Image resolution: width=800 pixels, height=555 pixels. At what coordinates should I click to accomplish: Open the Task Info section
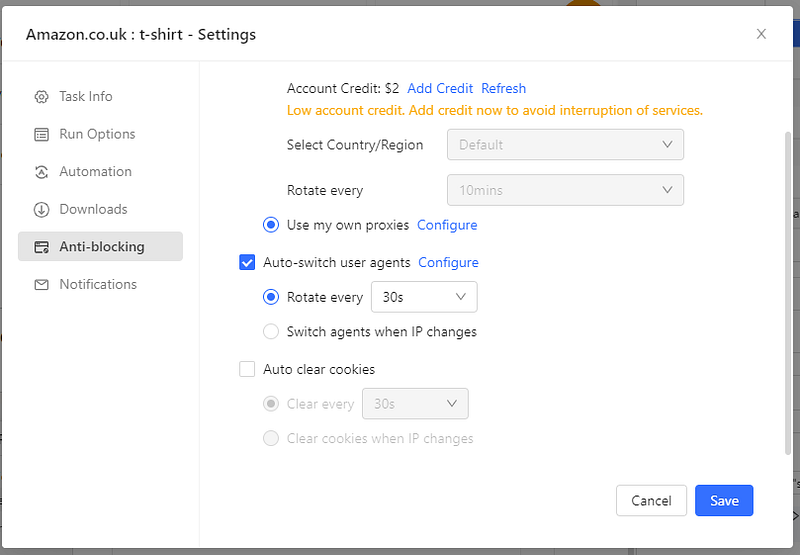point(101,96)
